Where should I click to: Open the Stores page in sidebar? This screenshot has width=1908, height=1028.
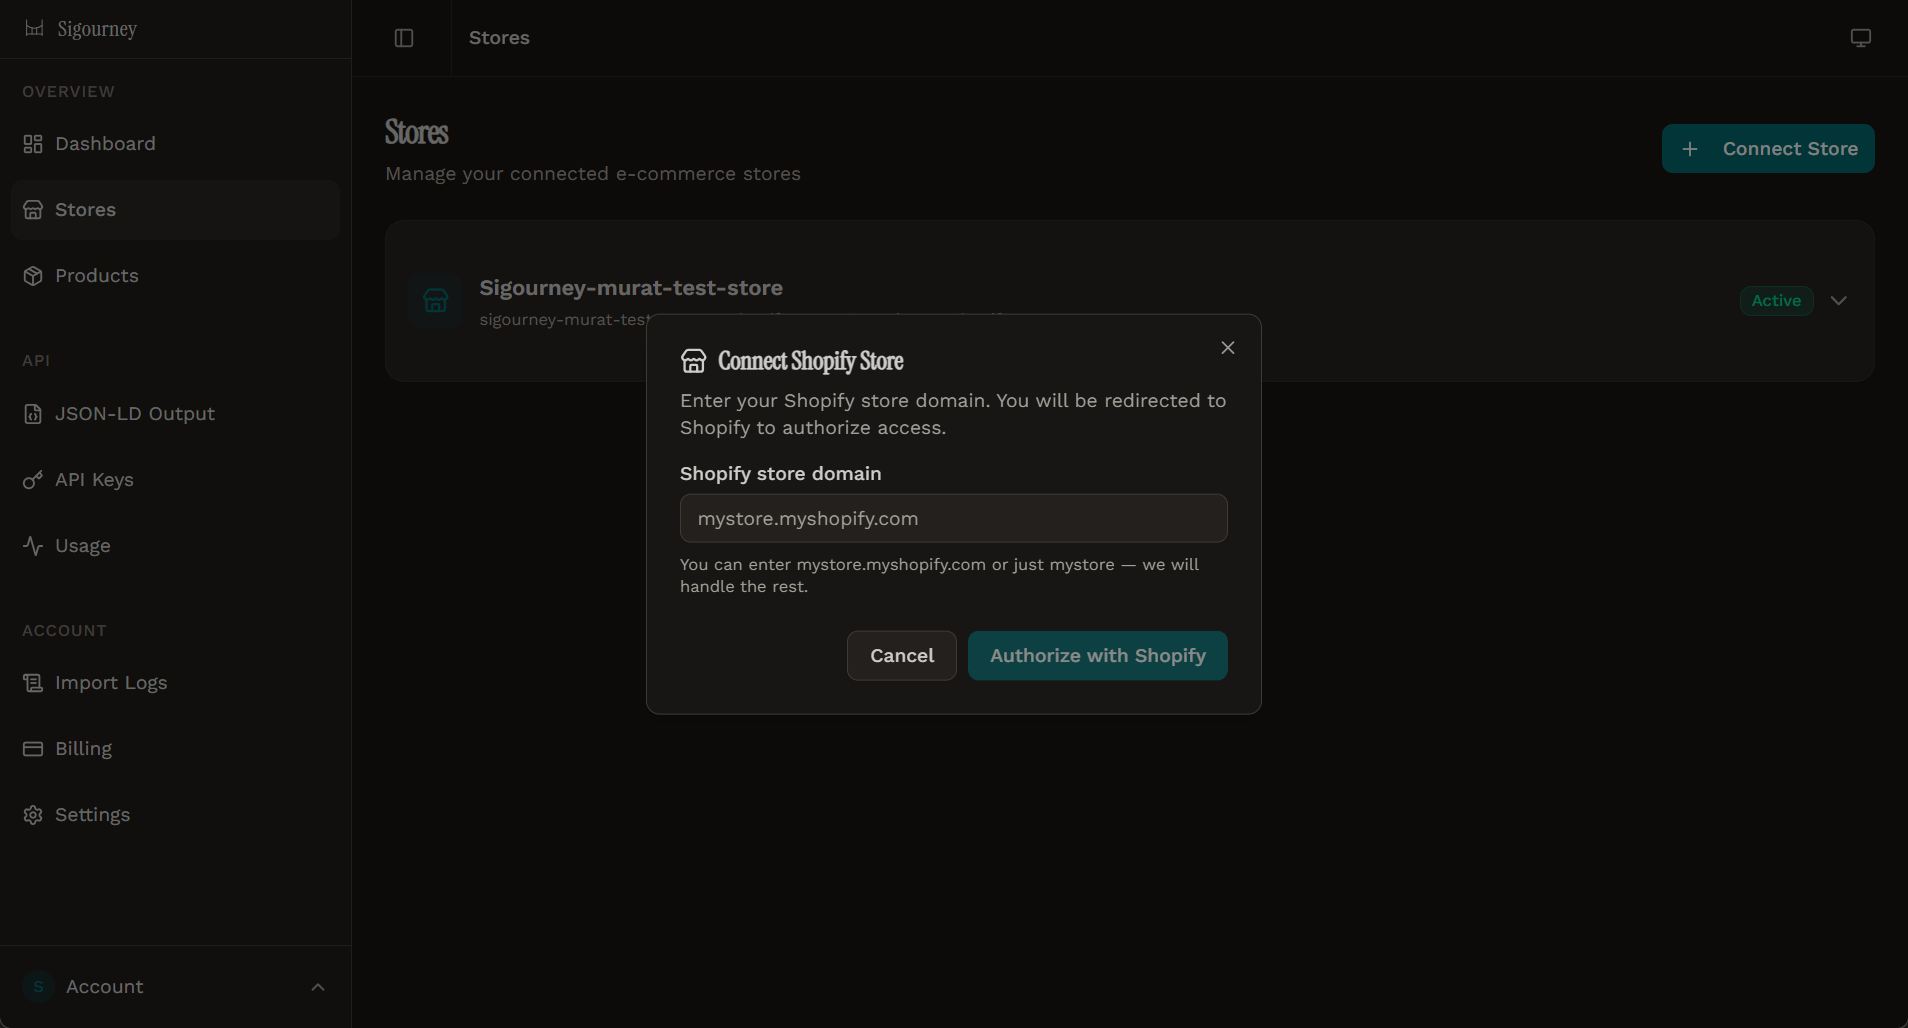(176, 210)
